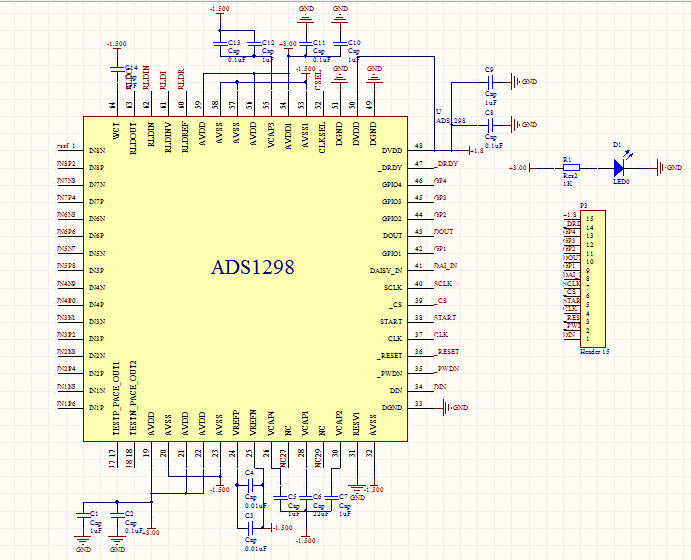Select capacitor C14 symbol above WCT pin

point(117,69)
